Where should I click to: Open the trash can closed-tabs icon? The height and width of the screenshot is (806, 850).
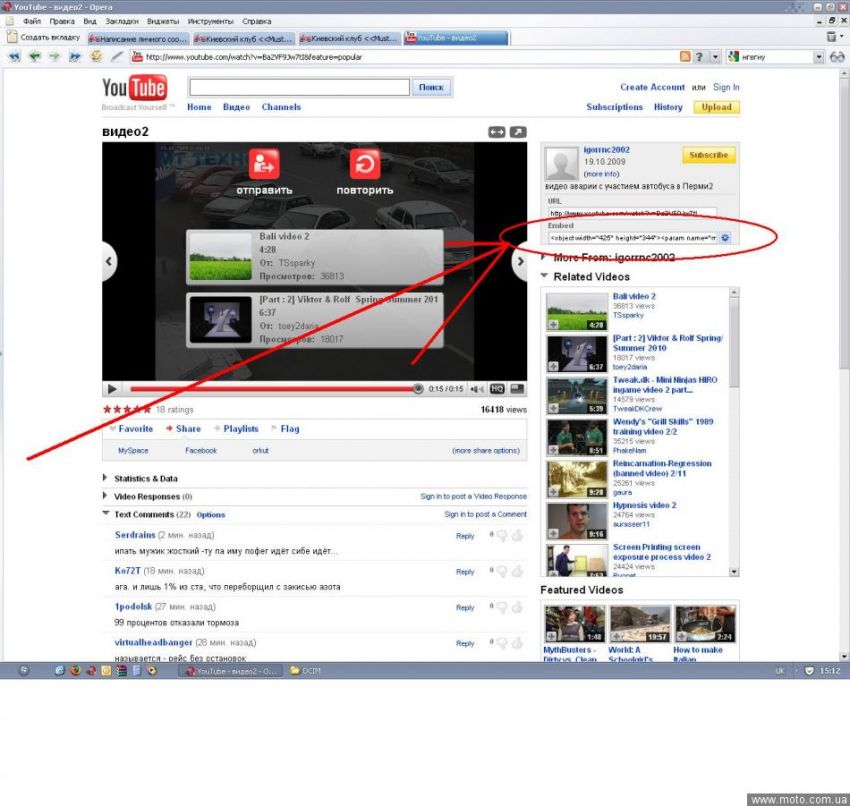tap(832, 37)
